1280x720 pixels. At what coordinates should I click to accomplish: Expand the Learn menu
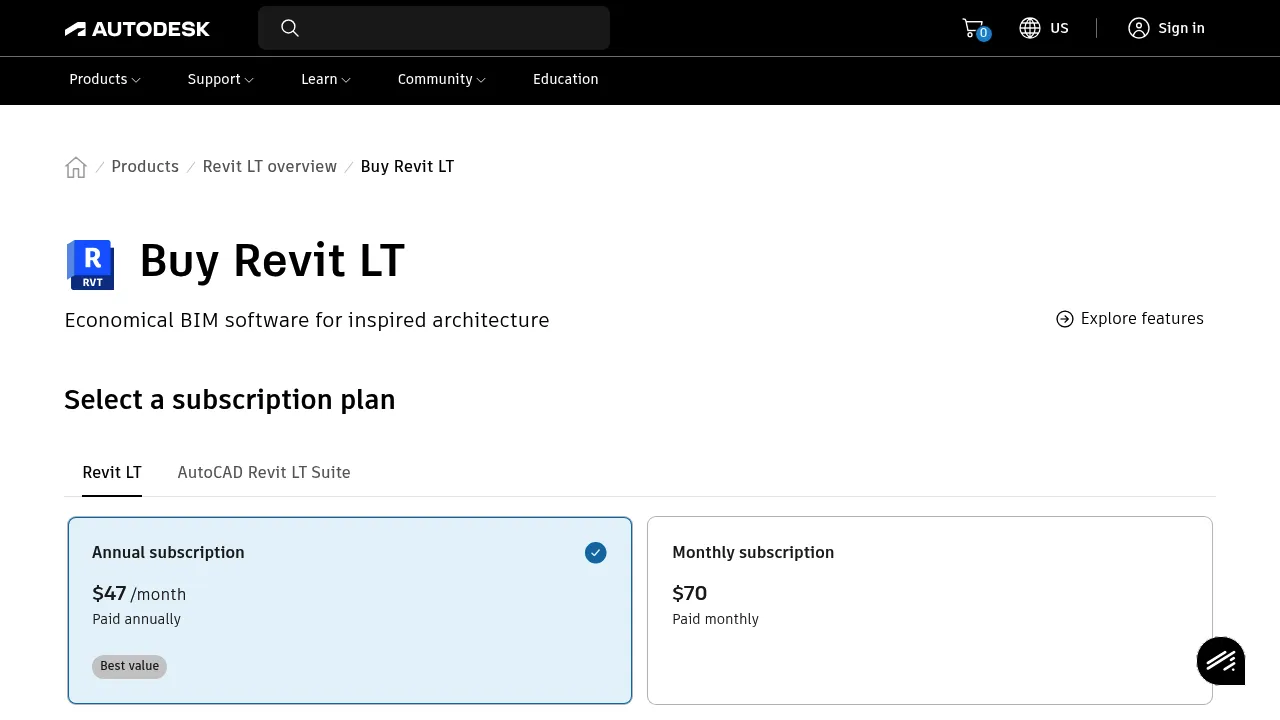click(326, 80)
